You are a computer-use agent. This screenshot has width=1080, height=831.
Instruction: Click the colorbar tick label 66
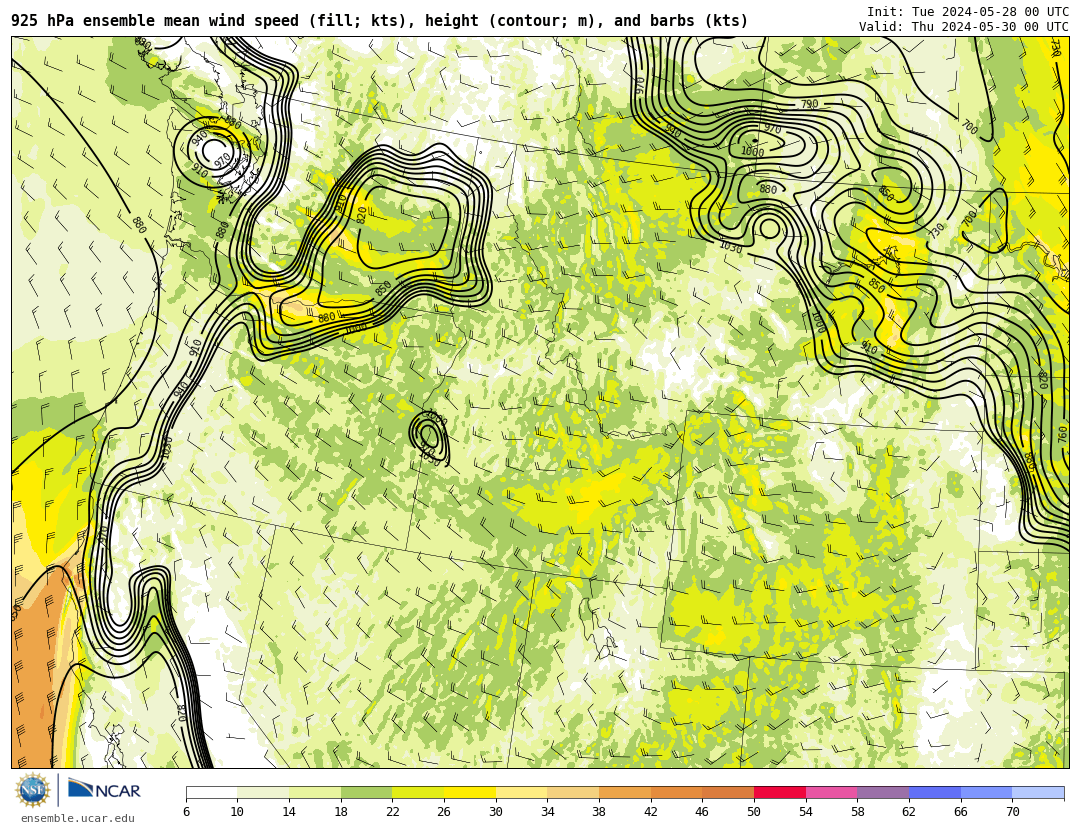coord(960,812)
